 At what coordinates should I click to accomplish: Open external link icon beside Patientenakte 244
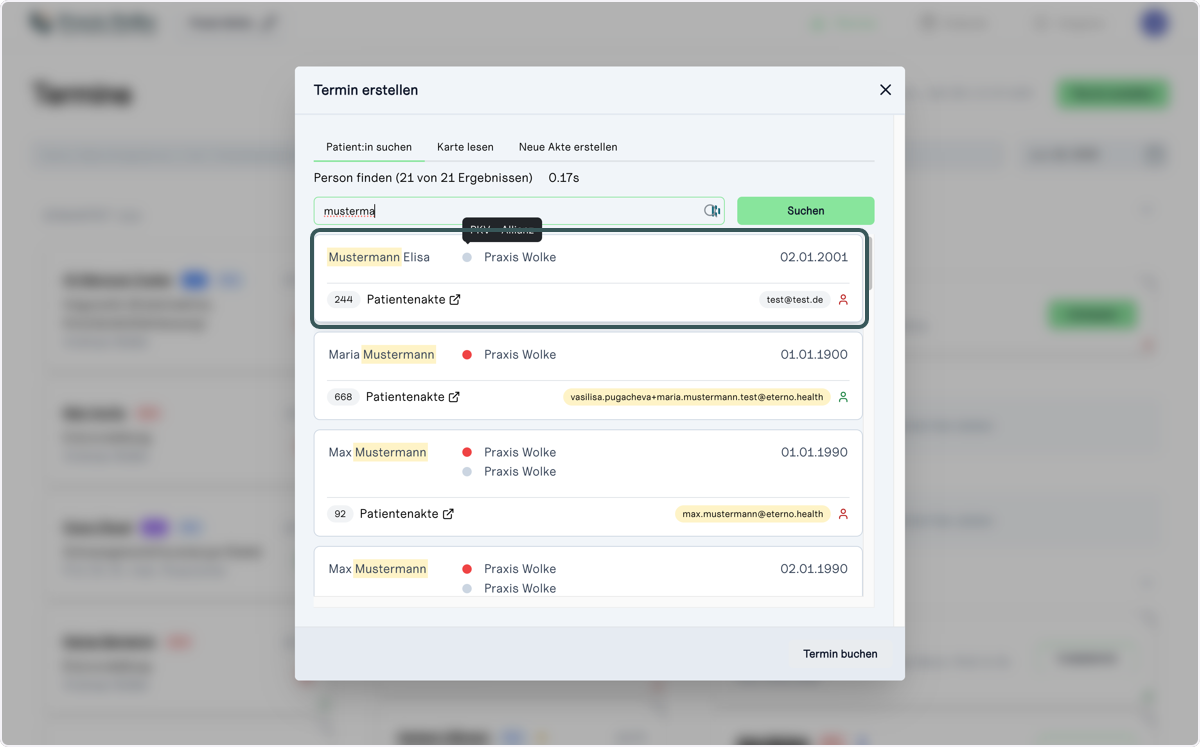pyautogui.click(x=455, y=299)
